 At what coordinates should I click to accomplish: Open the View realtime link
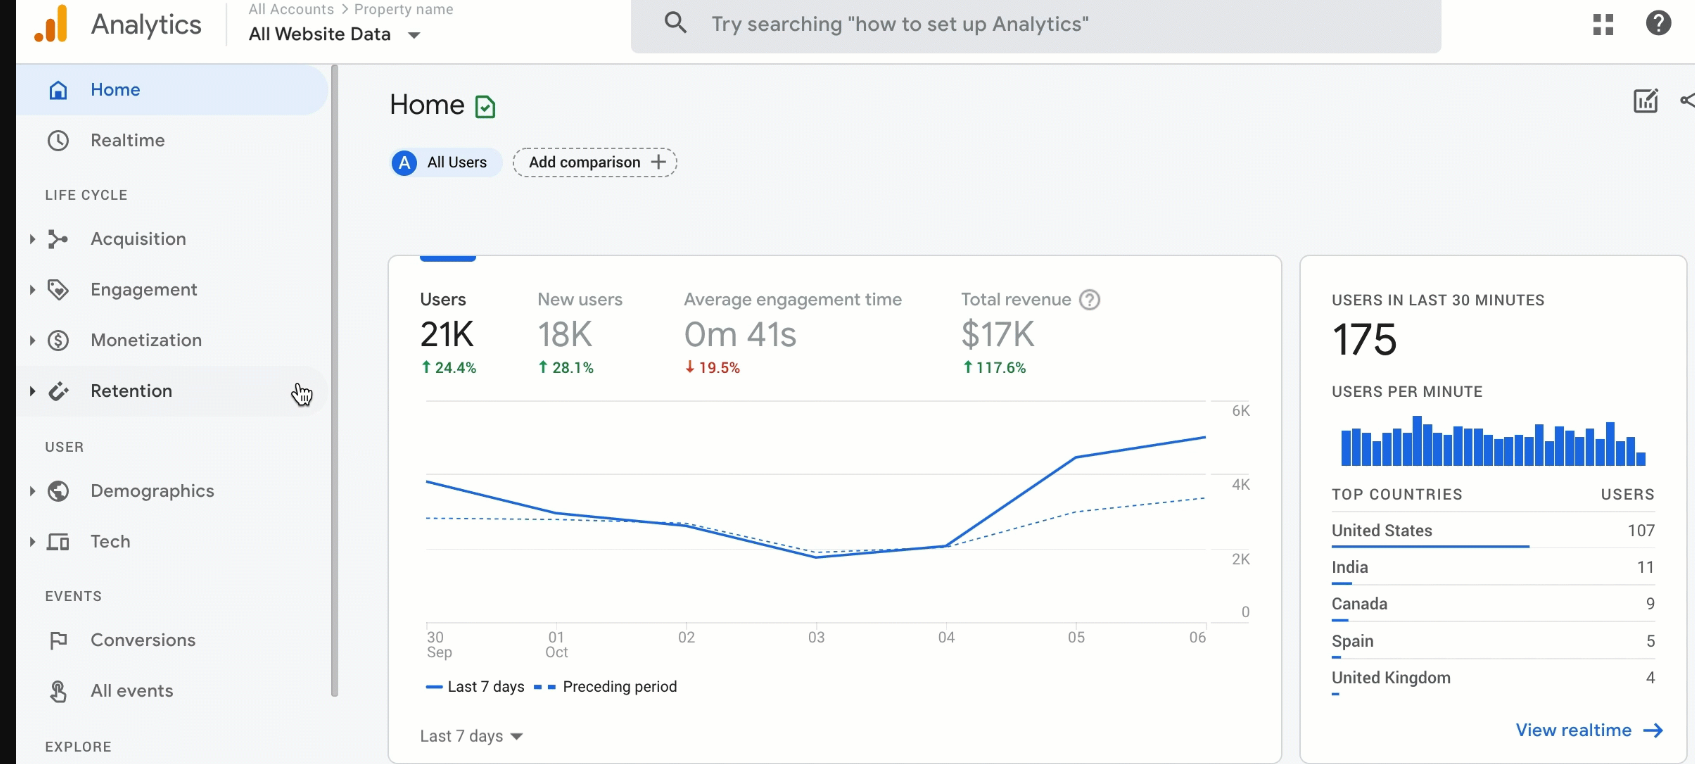[1589, 731]
